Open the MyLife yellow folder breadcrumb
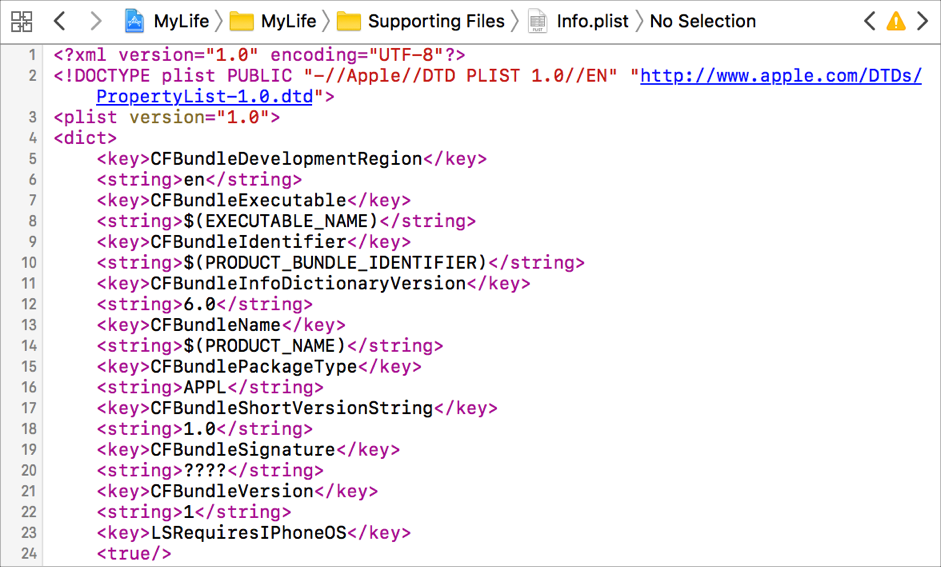Screen dimensions: 941x567 click(x=287, y=21)
